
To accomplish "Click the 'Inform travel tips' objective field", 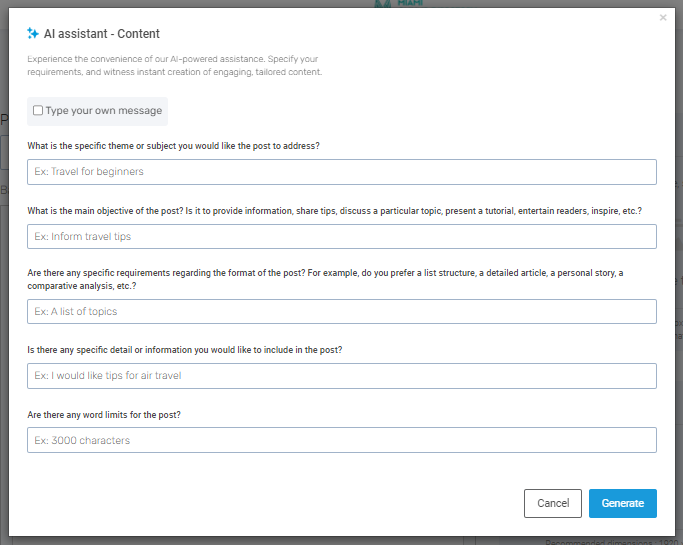I will tap(342, 237).
